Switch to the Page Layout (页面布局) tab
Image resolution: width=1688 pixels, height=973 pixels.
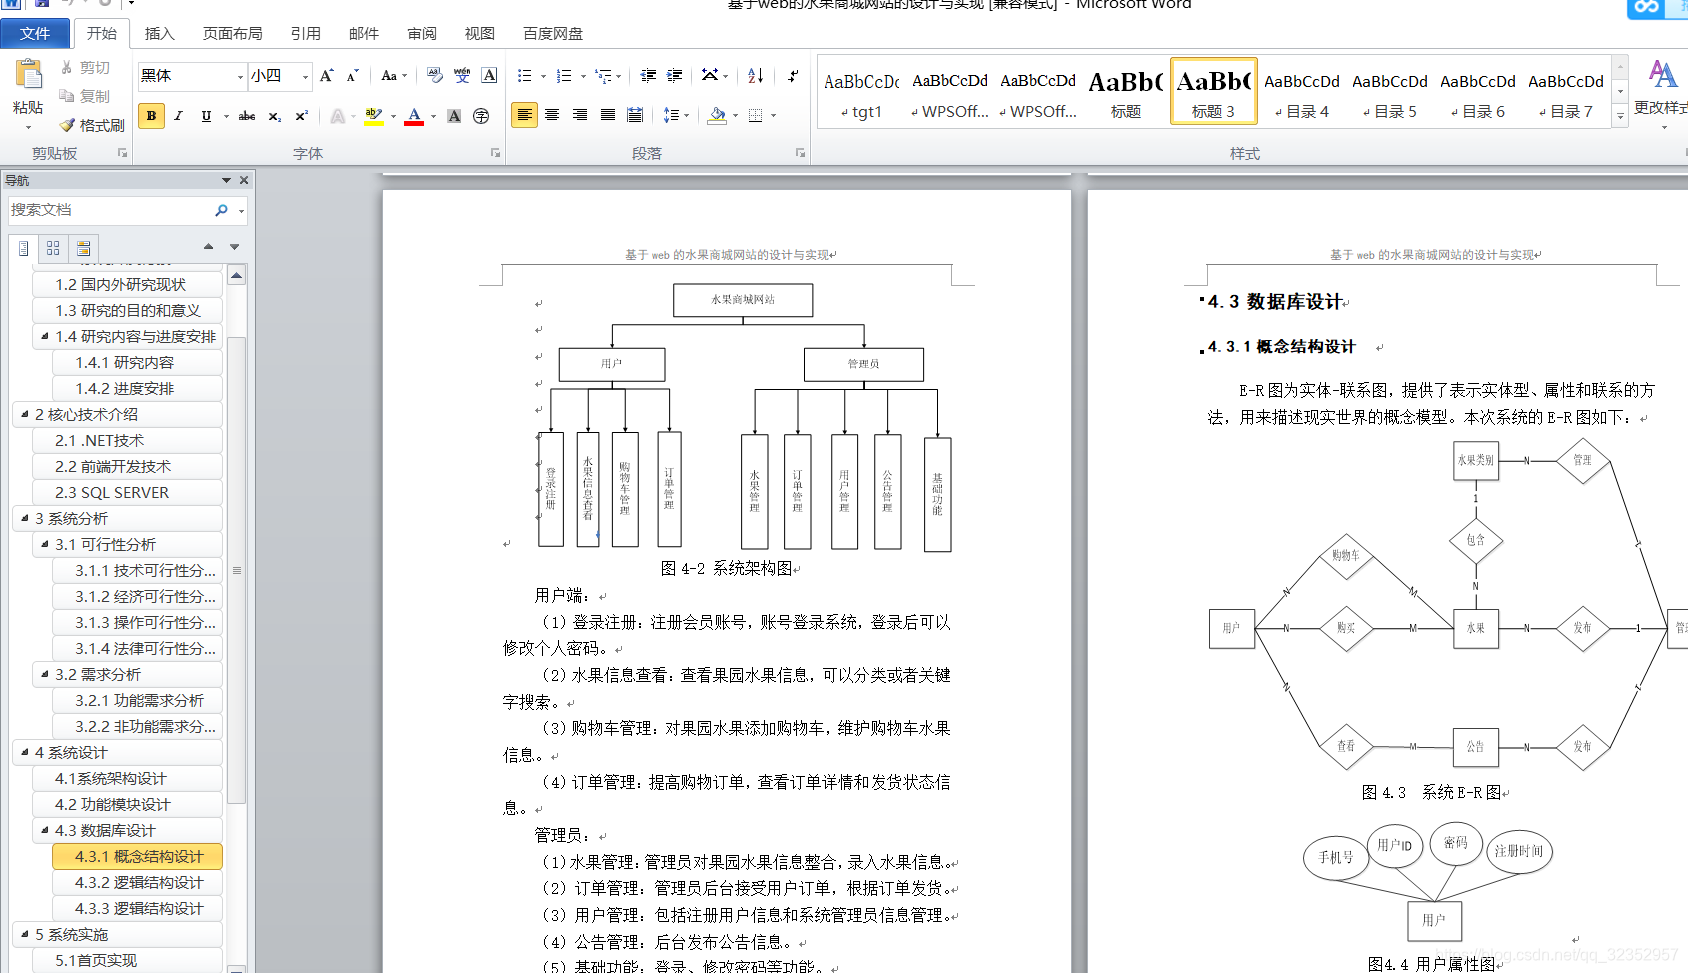click(x=232, y=33)
